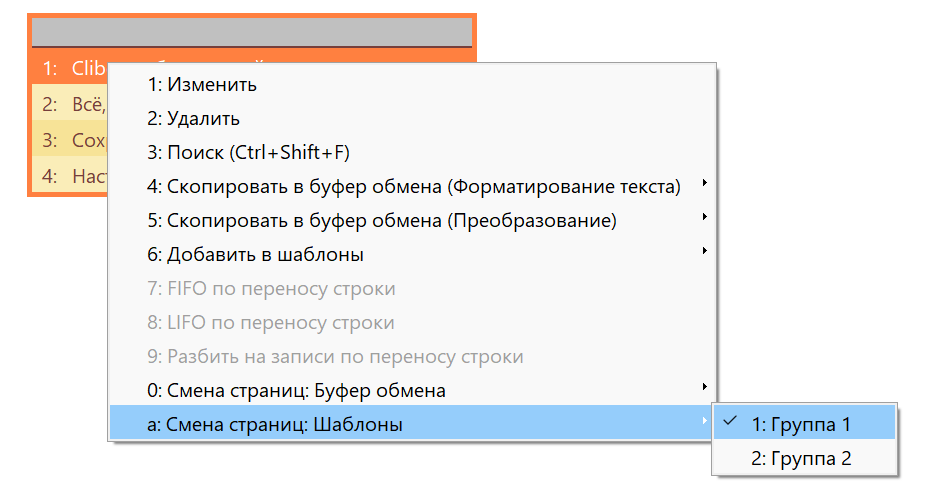Click the gray search field at top
This screenshot has width=927, height=488.
[x=252, y=31]
